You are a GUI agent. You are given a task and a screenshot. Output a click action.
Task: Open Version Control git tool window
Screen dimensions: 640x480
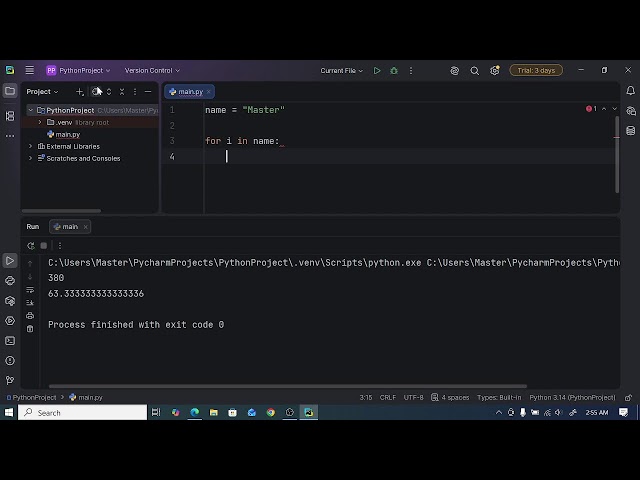(10, 380)
